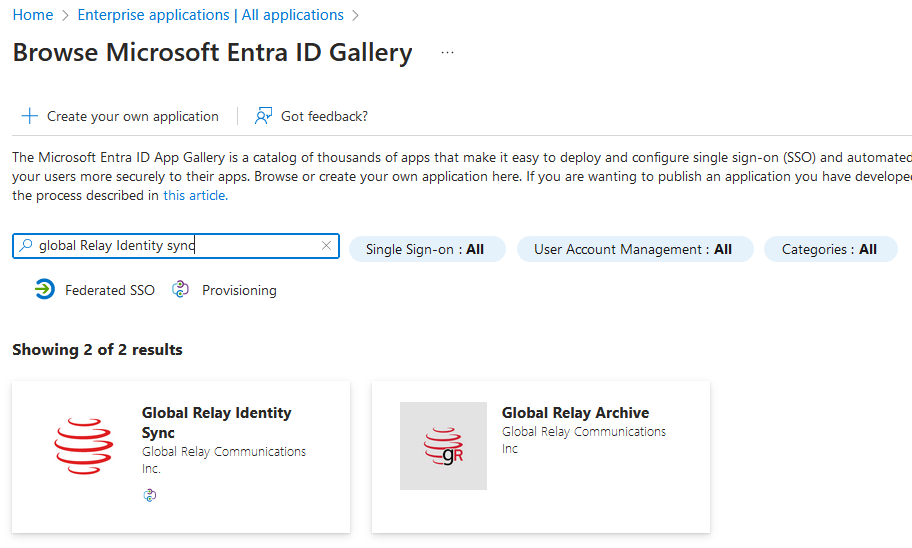Open Global Relay Archive title

(x=575, y=412)
